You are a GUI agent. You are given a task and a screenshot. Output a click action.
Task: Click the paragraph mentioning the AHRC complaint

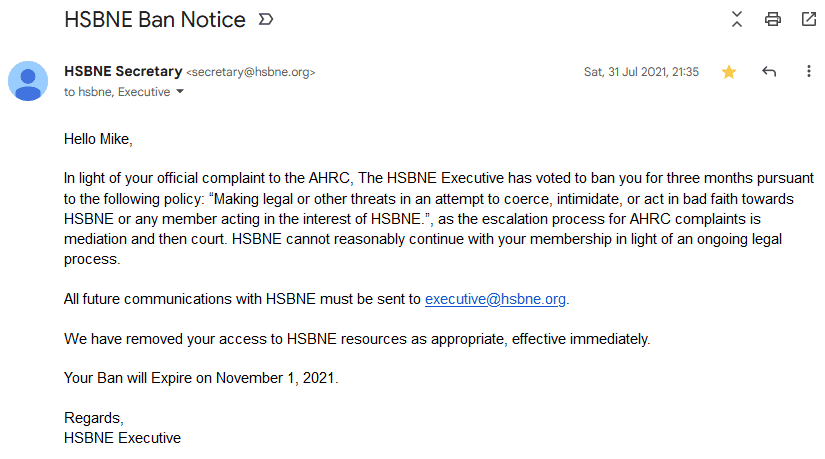(439, 218)
